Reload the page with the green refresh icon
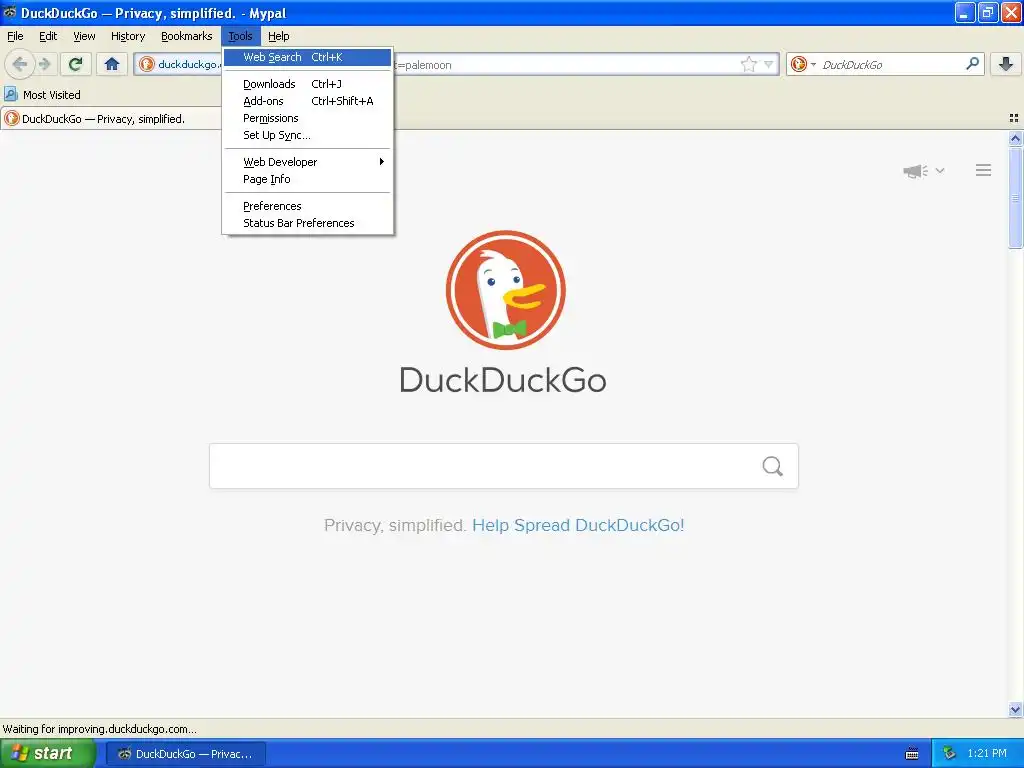The width and height of the screenshot is (1024, 768). (76, 64)
